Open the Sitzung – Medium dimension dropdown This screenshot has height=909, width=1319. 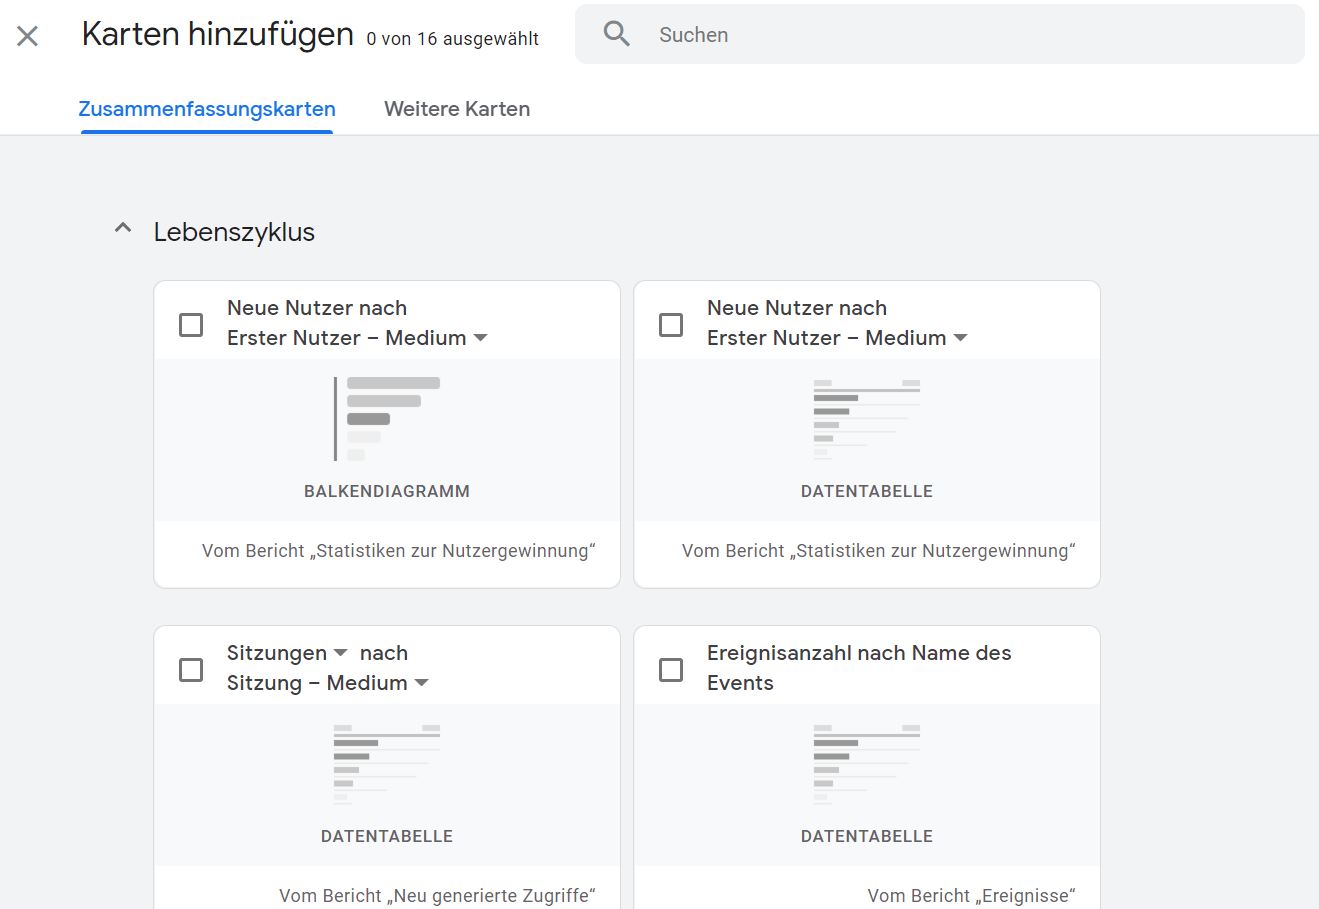[422, 683]
